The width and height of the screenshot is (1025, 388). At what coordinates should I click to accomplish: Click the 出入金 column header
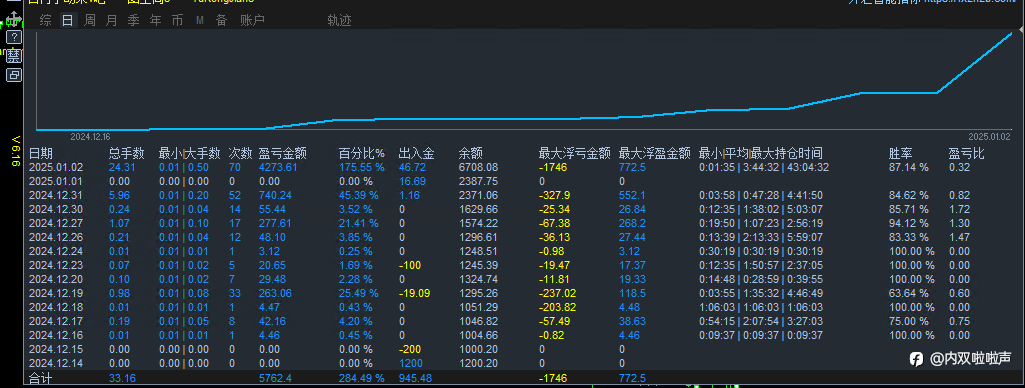click(416, 154)
